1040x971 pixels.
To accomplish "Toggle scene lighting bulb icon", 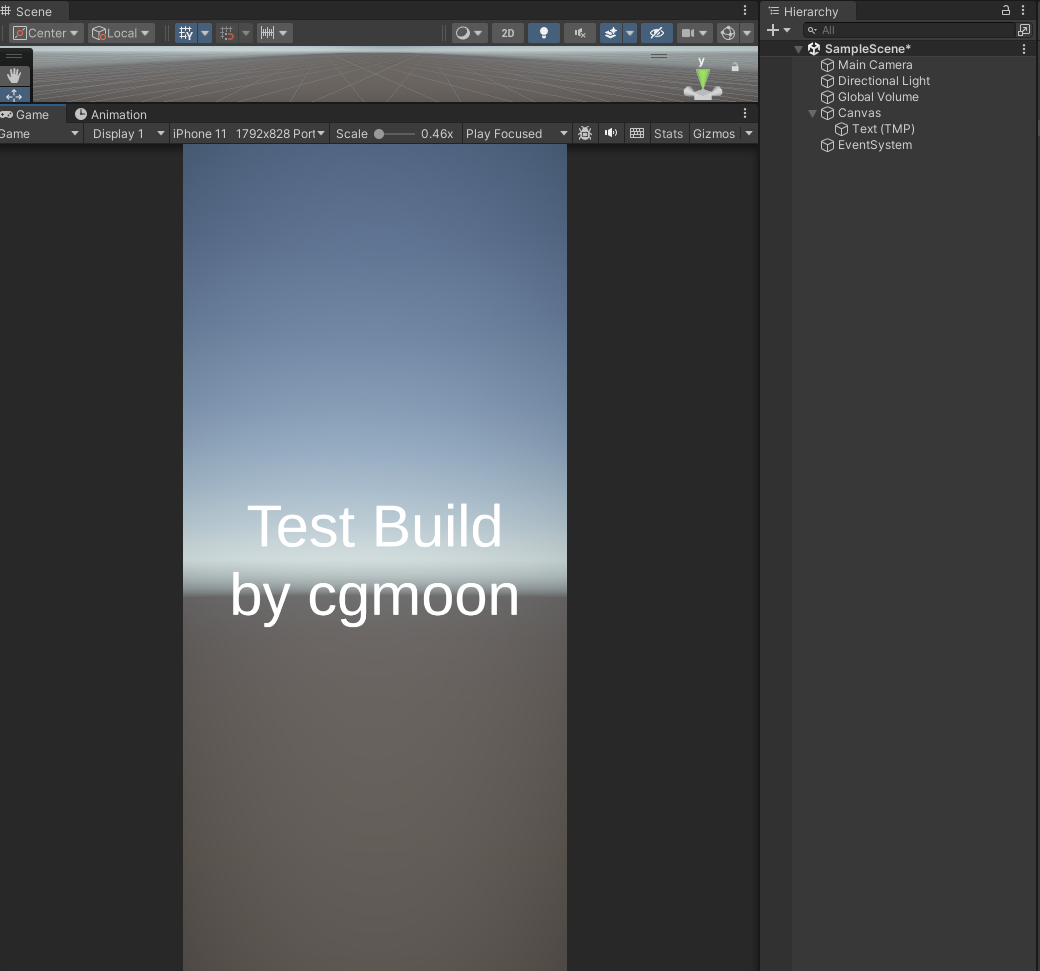I will tap(544, 33).
